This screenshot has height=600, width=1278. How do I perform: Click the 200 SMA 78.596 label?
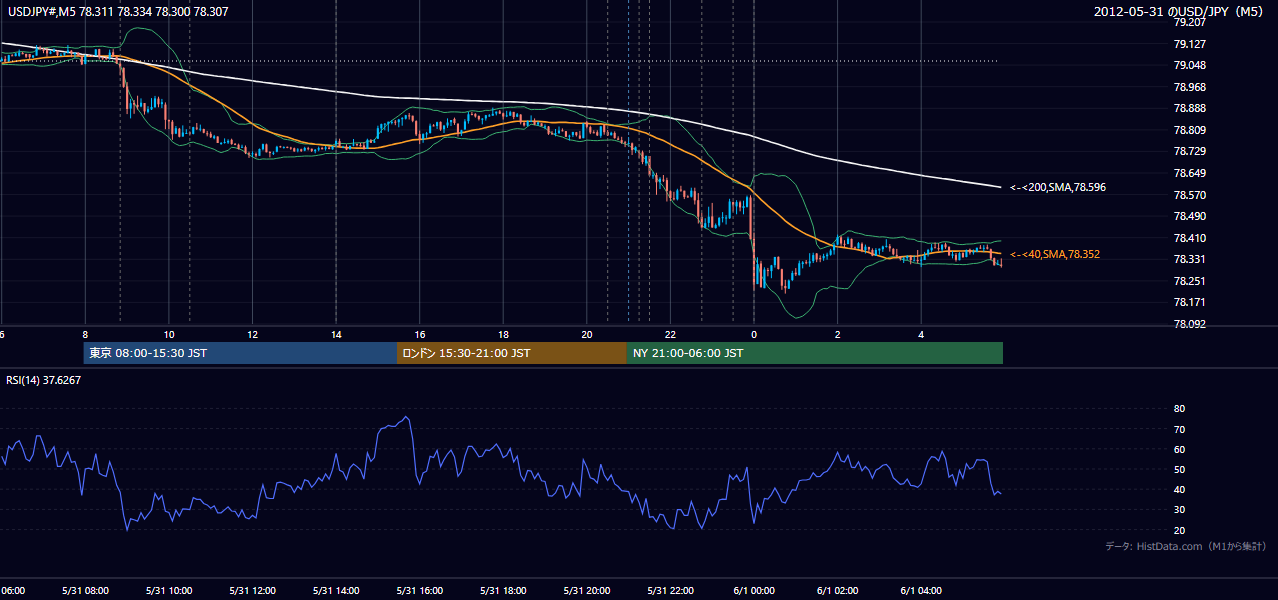pos(1058,187)
